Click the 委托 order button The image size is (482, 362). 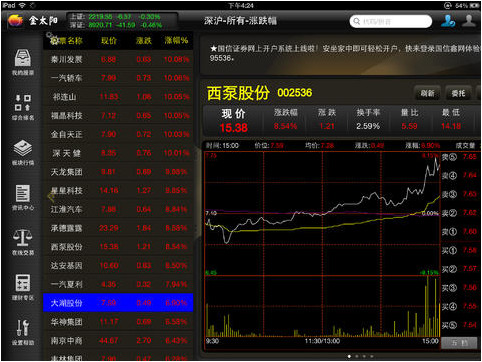[x=459, y=93]
